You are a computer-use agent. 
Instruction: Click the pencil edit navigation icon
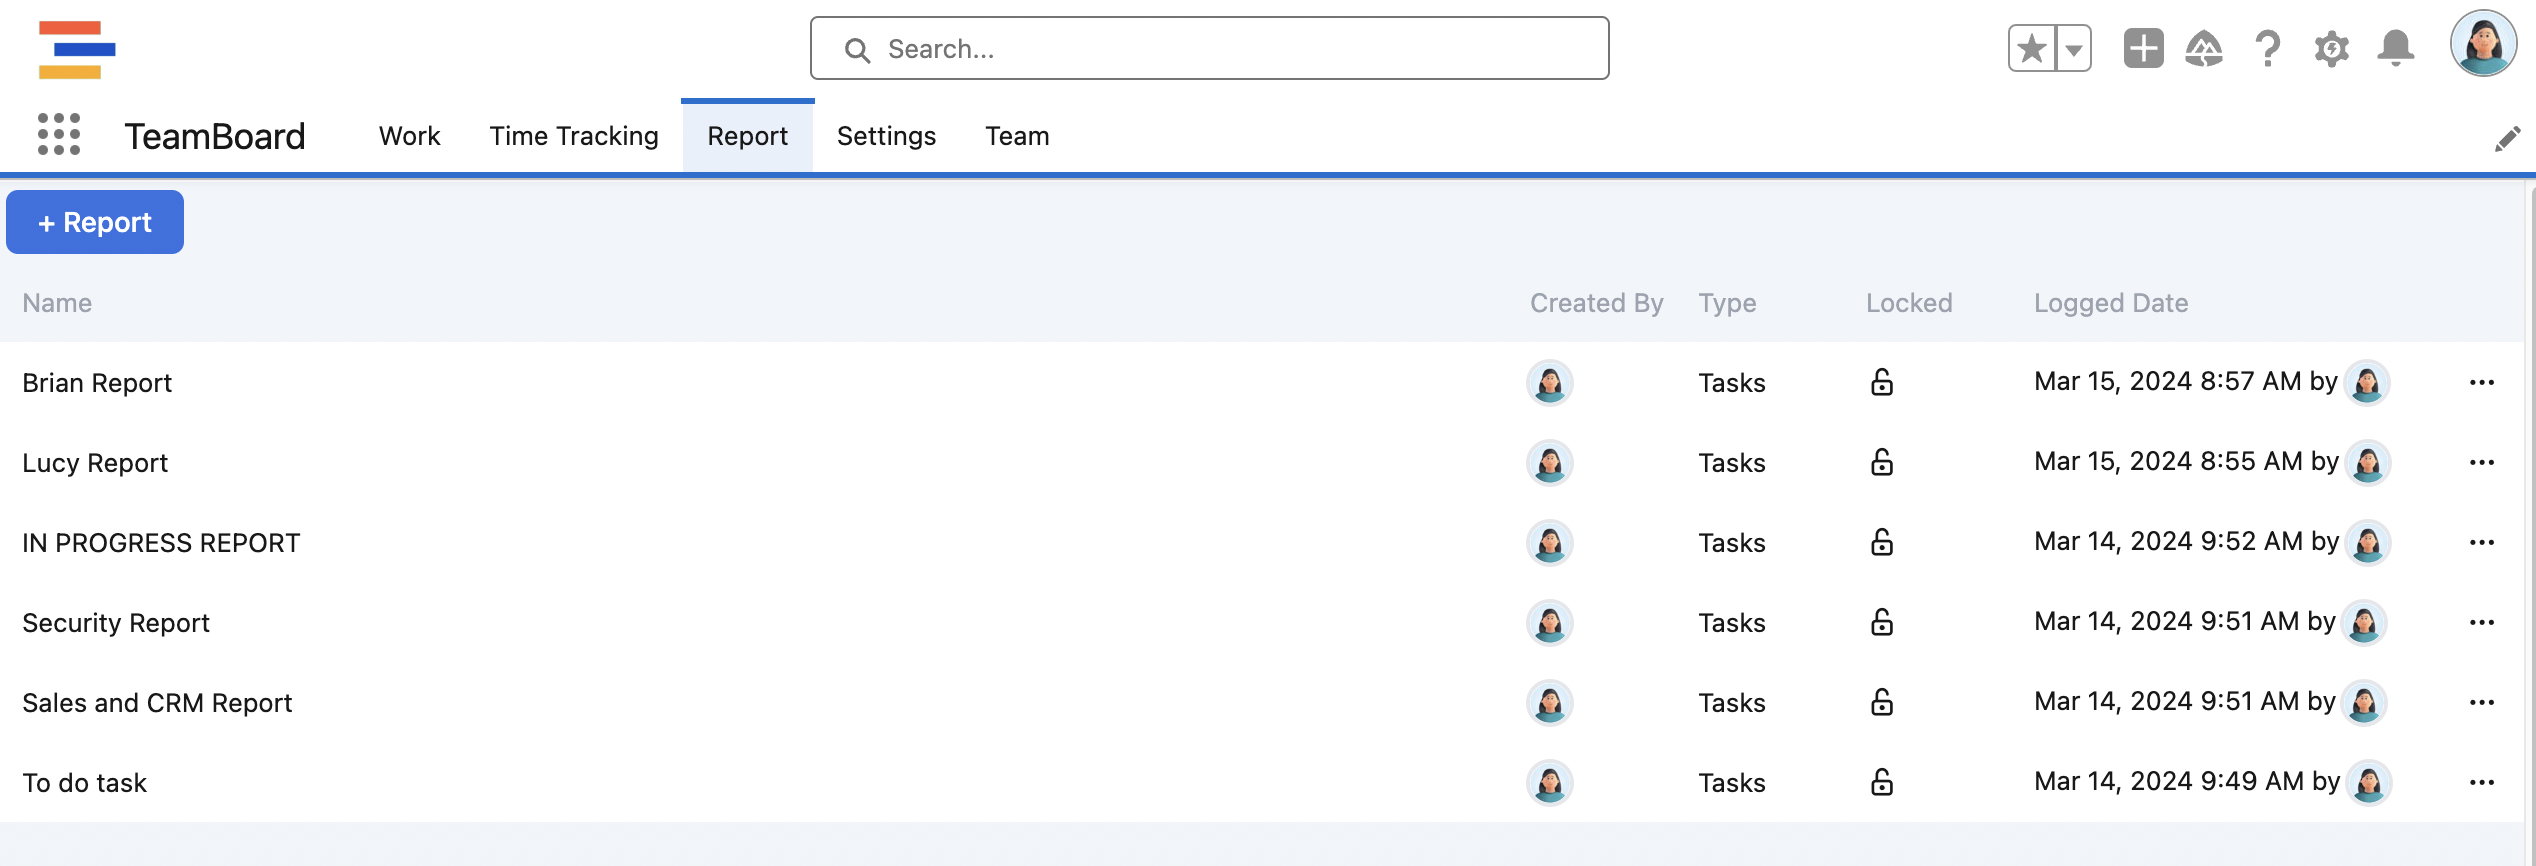(x=2507, y=139)
